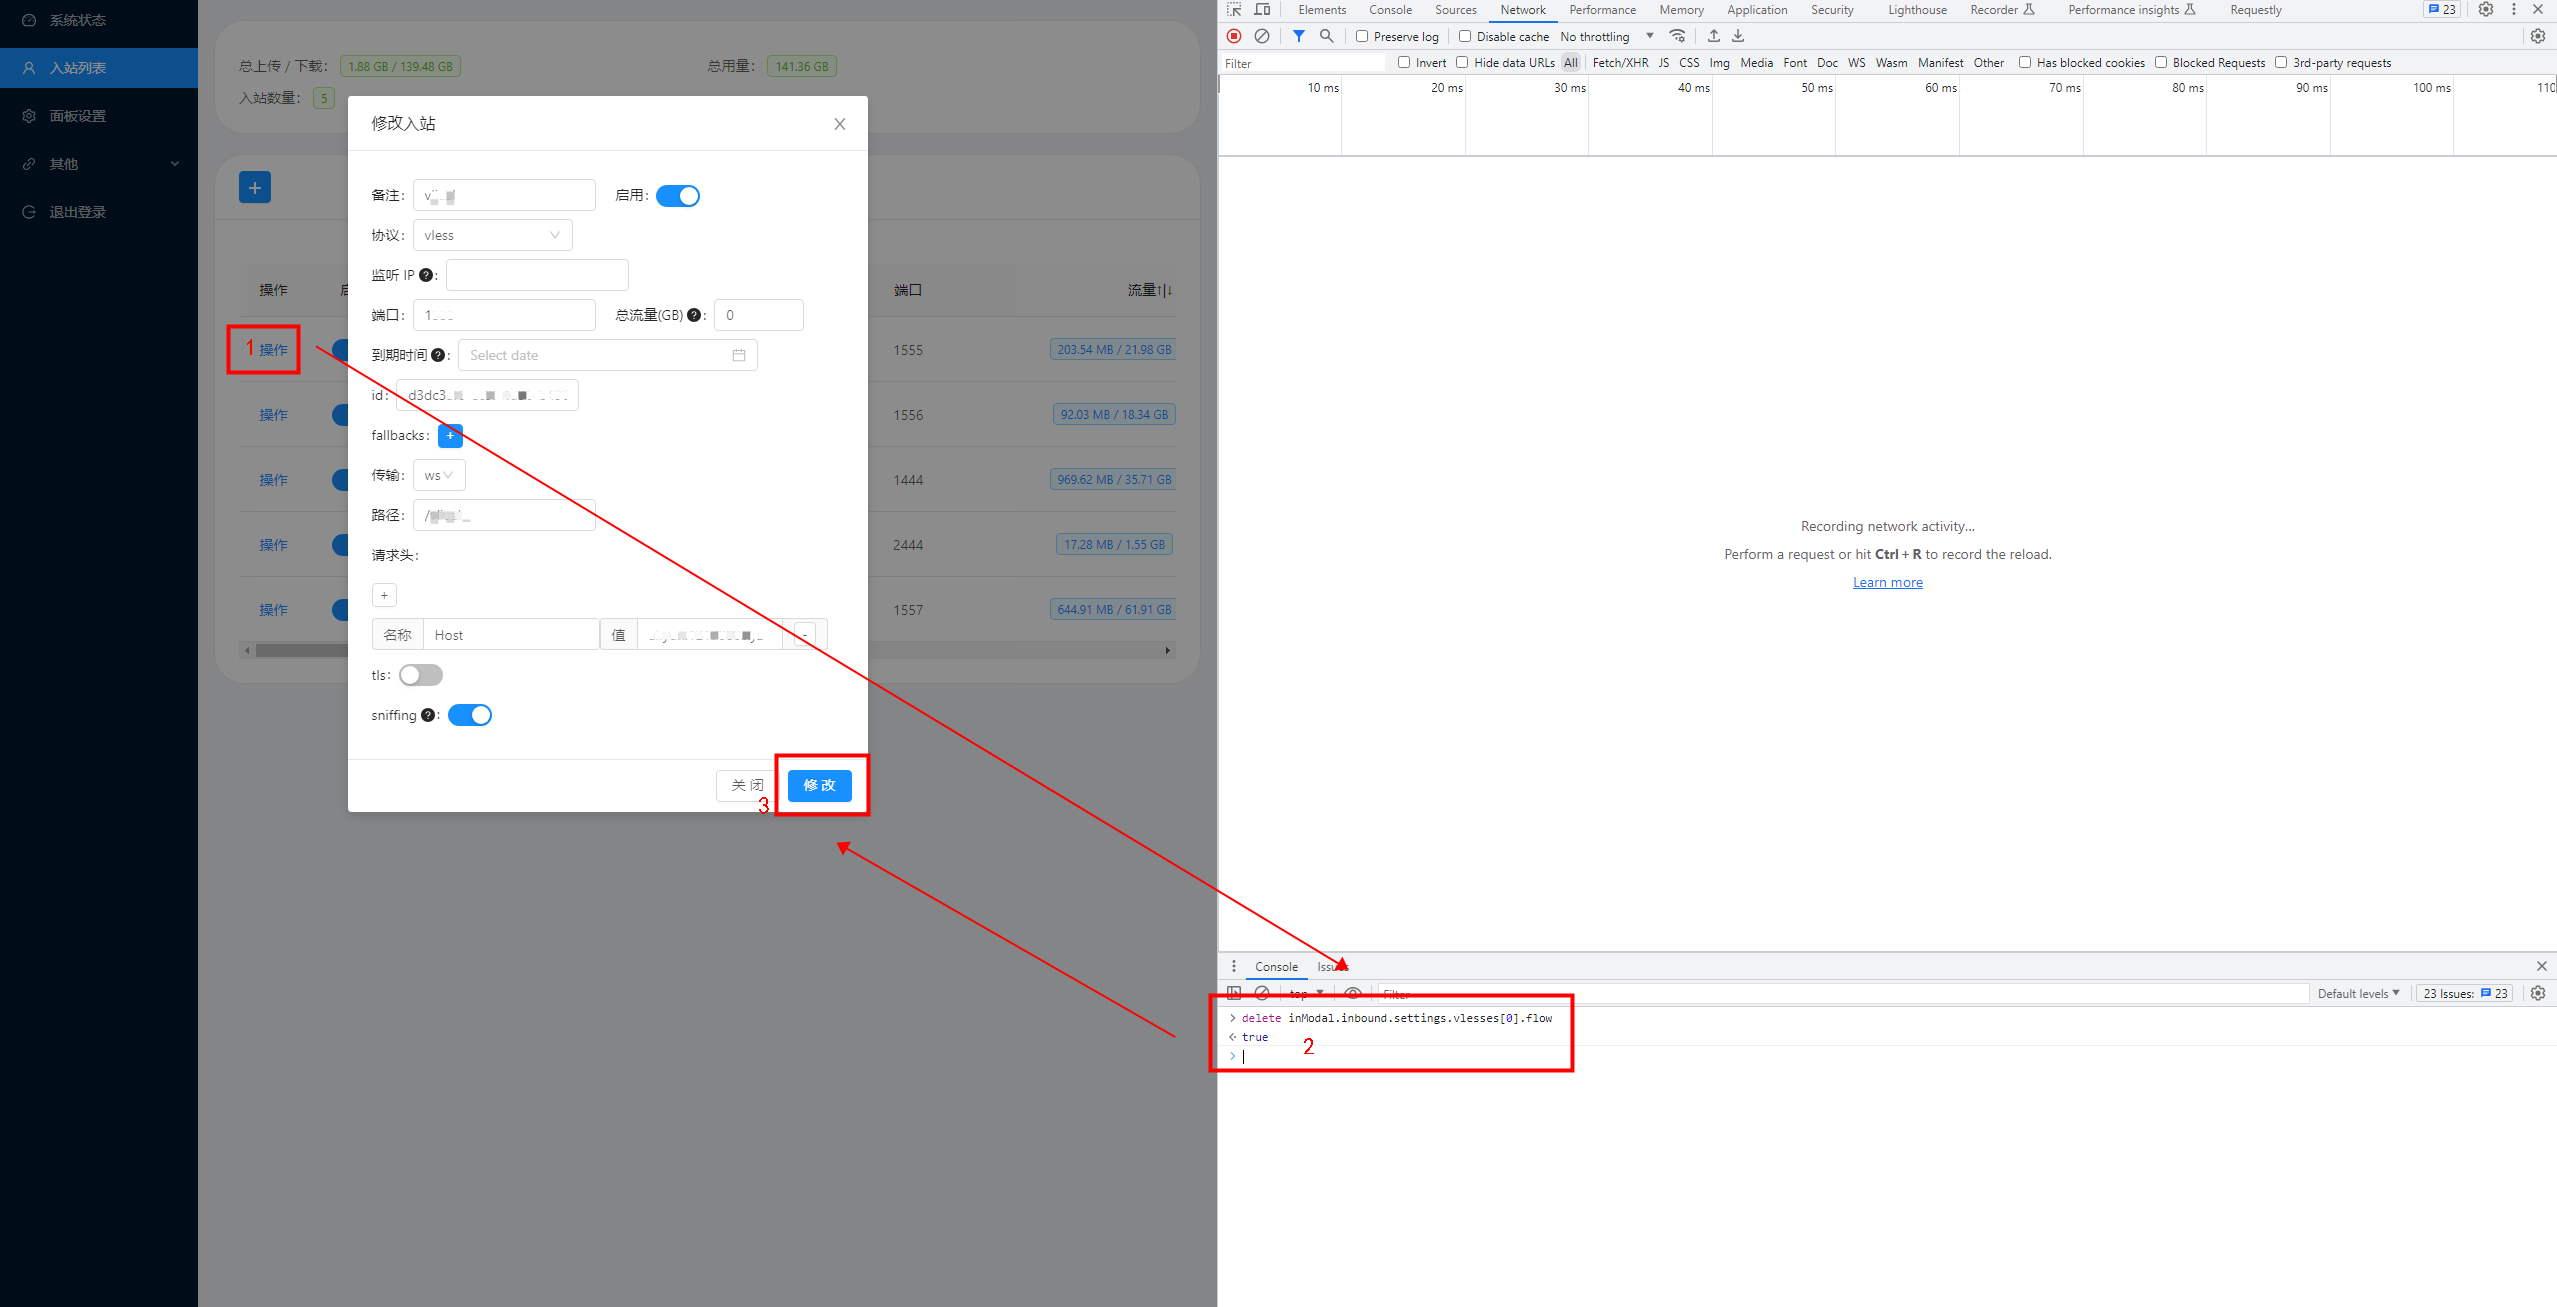Click the 修改 confirm button
Screen dimensions: 2557x1307
[x=819, y=785]
